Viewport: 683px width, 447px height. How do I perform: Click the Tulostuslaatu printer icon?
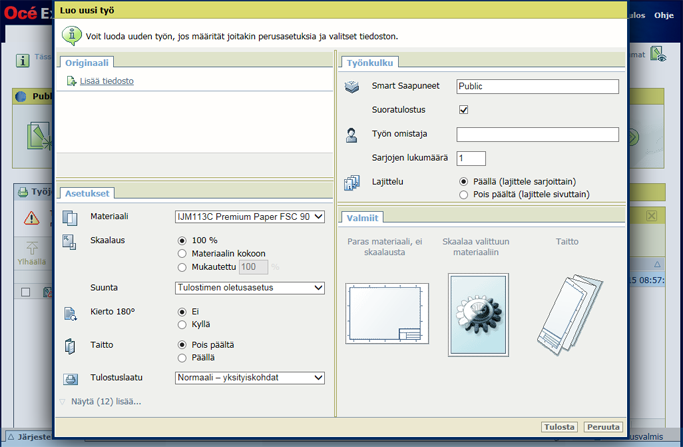[71, 379]
